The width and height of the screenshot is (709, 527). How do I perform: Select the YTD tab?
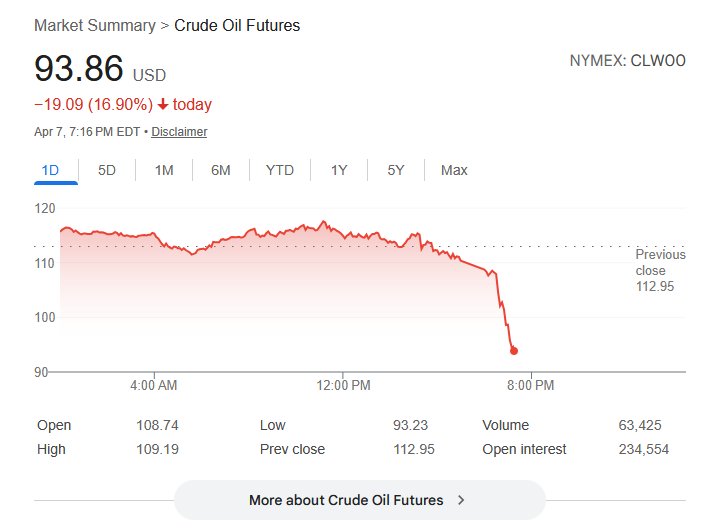click(x=280, y=170)
